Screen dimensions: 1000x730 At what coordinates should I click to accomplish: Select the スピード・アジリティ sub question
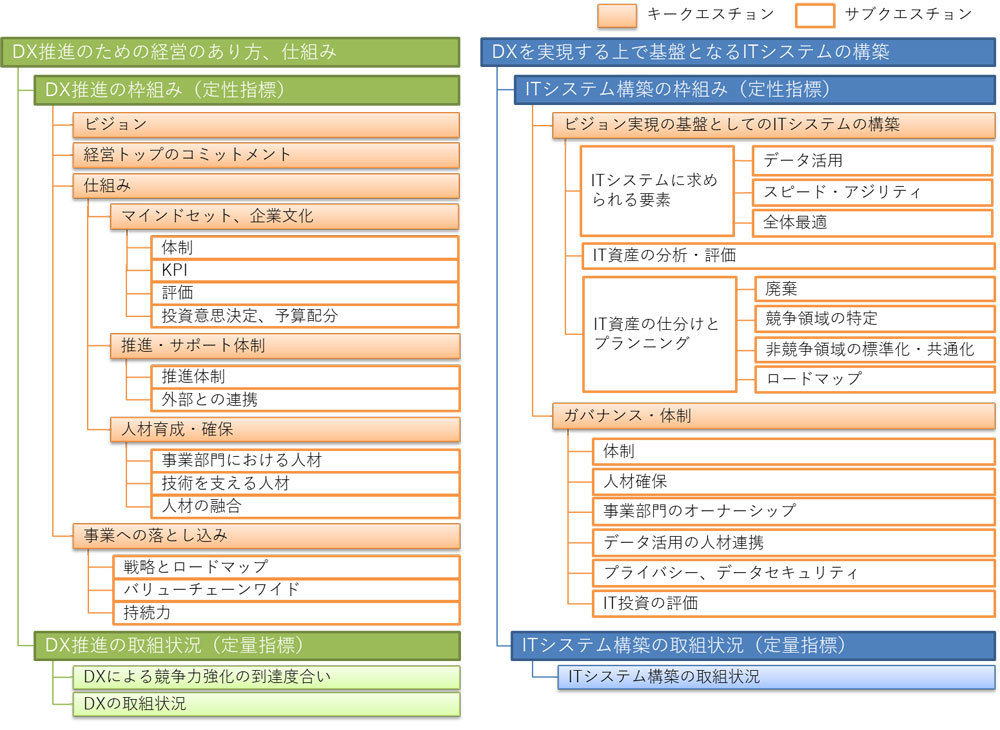[873, 192]
